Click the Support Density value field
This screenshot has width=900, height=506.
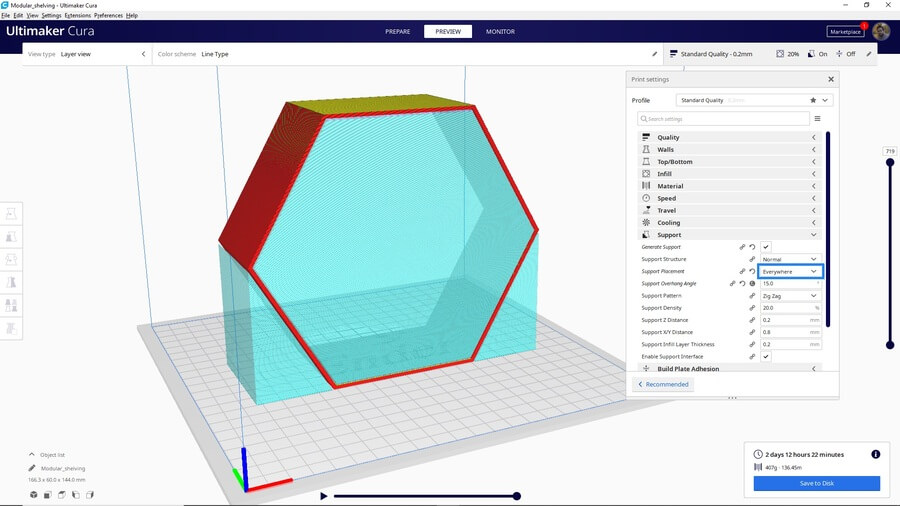pos(791,308)
